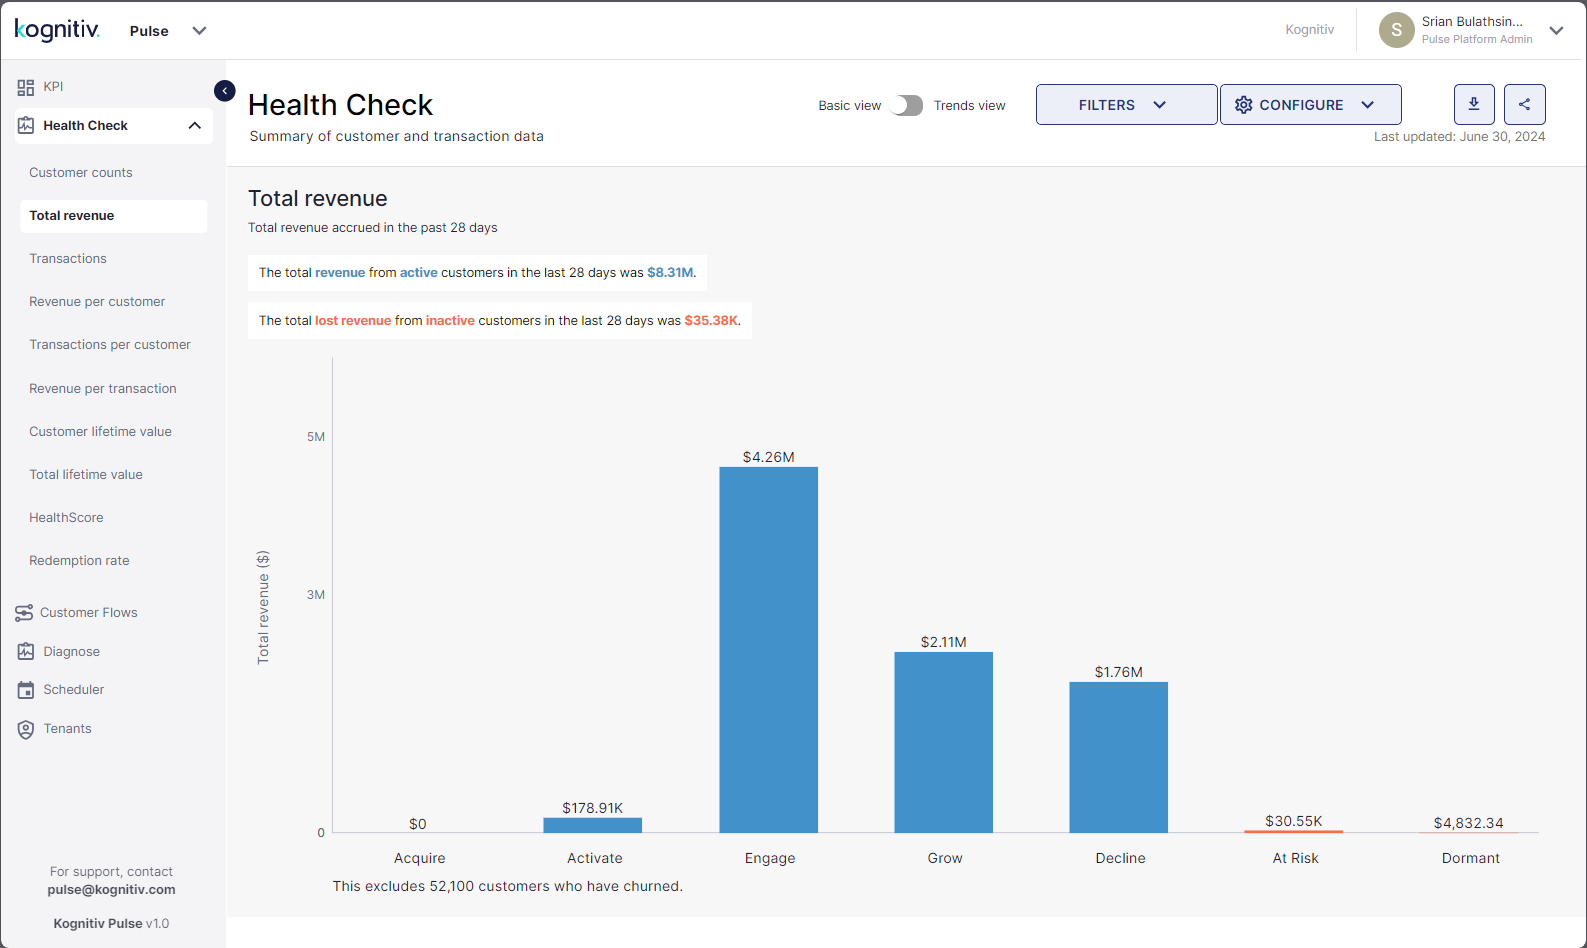This screenshot has height=948, width=1587.
Task: Click the Kognitiv Pulse v1.0 version text
Action: click(x=111, y=924)
